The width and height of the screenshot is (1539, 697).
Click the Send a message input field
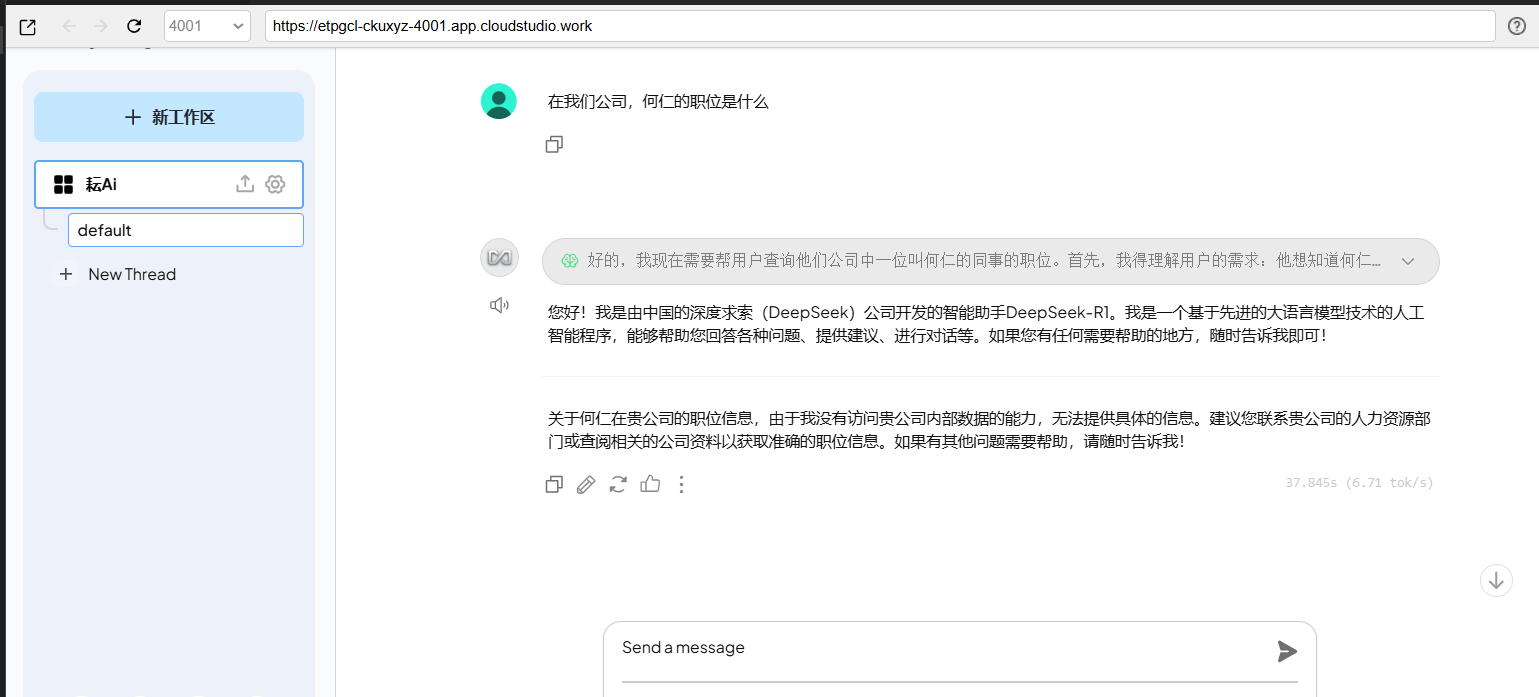pyautogui.click(x=940, y=648)
